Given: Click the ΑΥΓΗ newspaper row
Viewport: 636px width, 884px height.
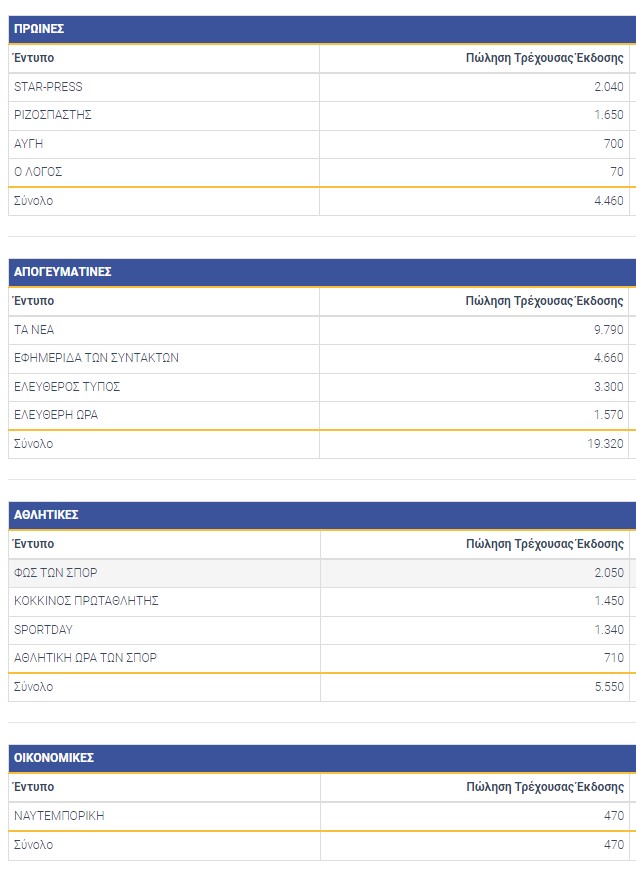Looking at the screenshot, I should tap(29, 144).
